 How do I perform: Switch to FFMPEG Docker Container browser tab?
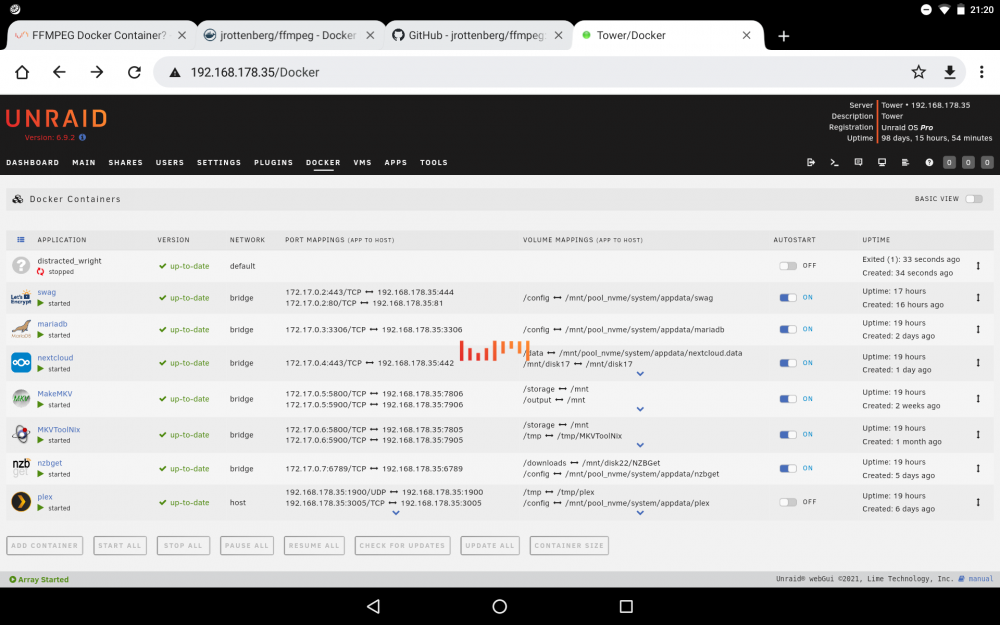[101, 36]
